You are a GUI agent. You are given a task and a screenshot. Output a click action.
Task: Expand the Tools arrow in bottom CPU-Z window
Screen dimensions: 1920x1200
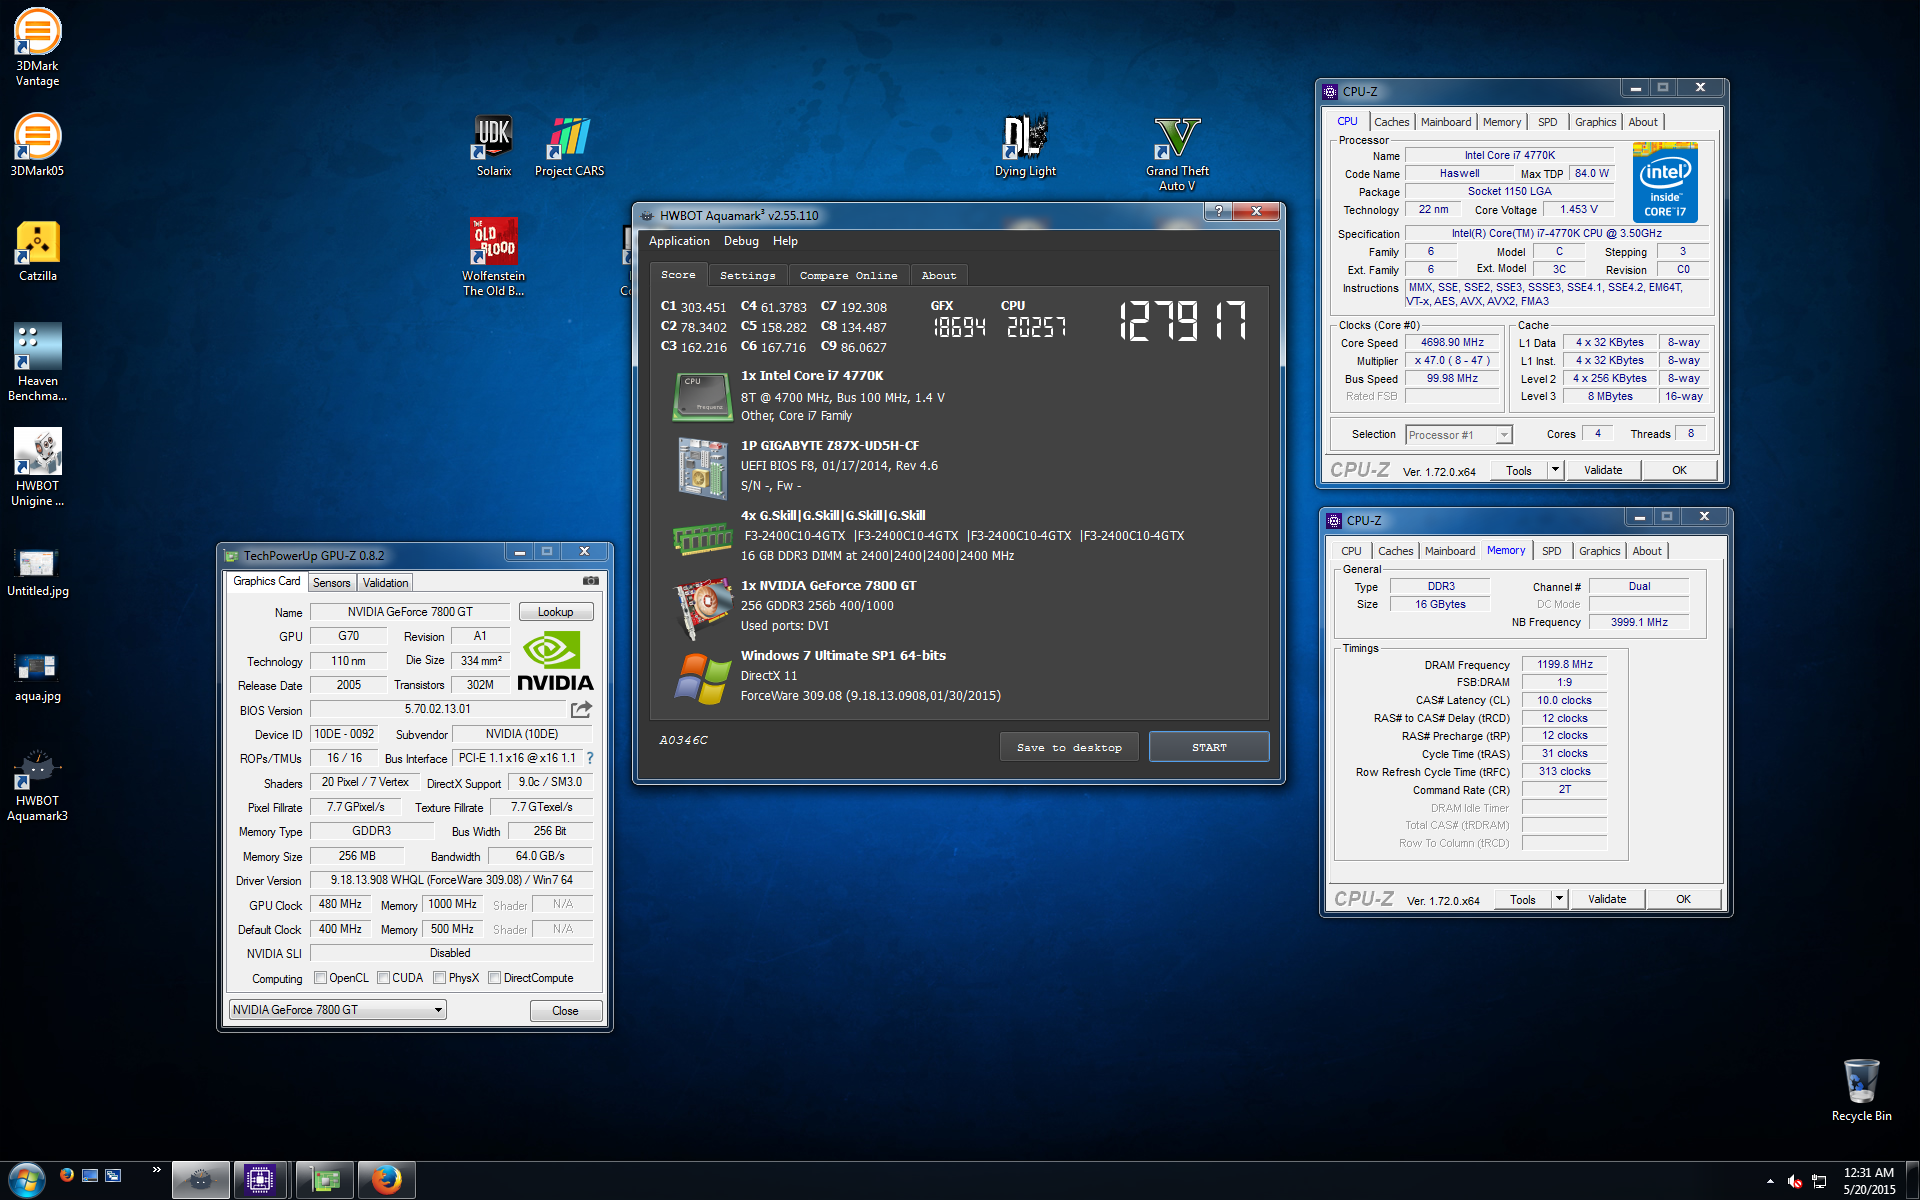(x=1559, y=899)
